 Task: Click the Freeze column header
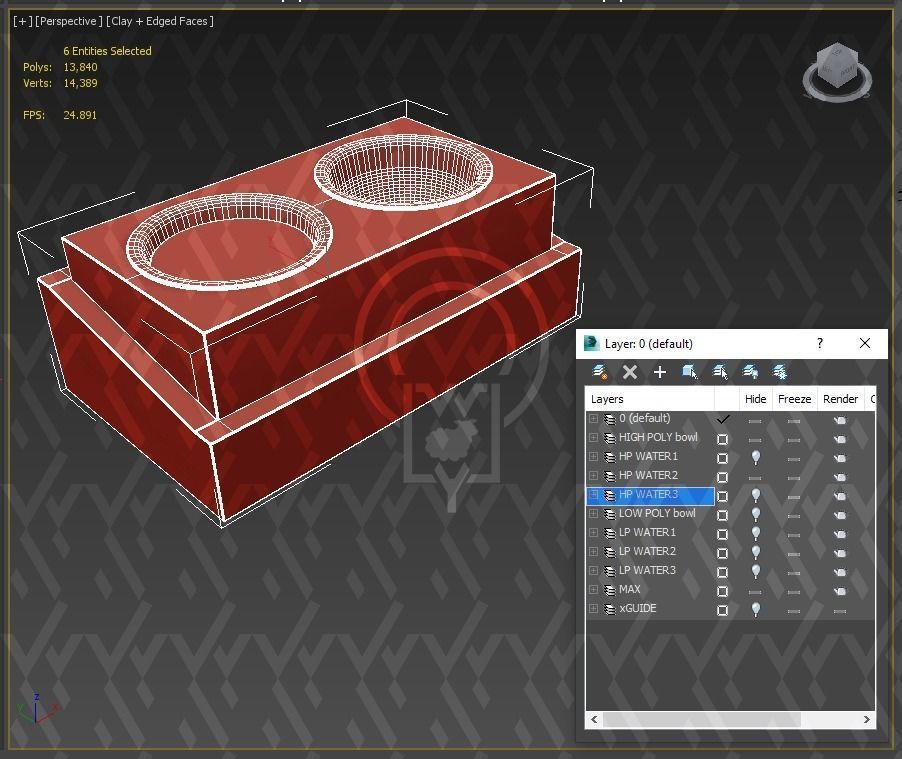794,399
